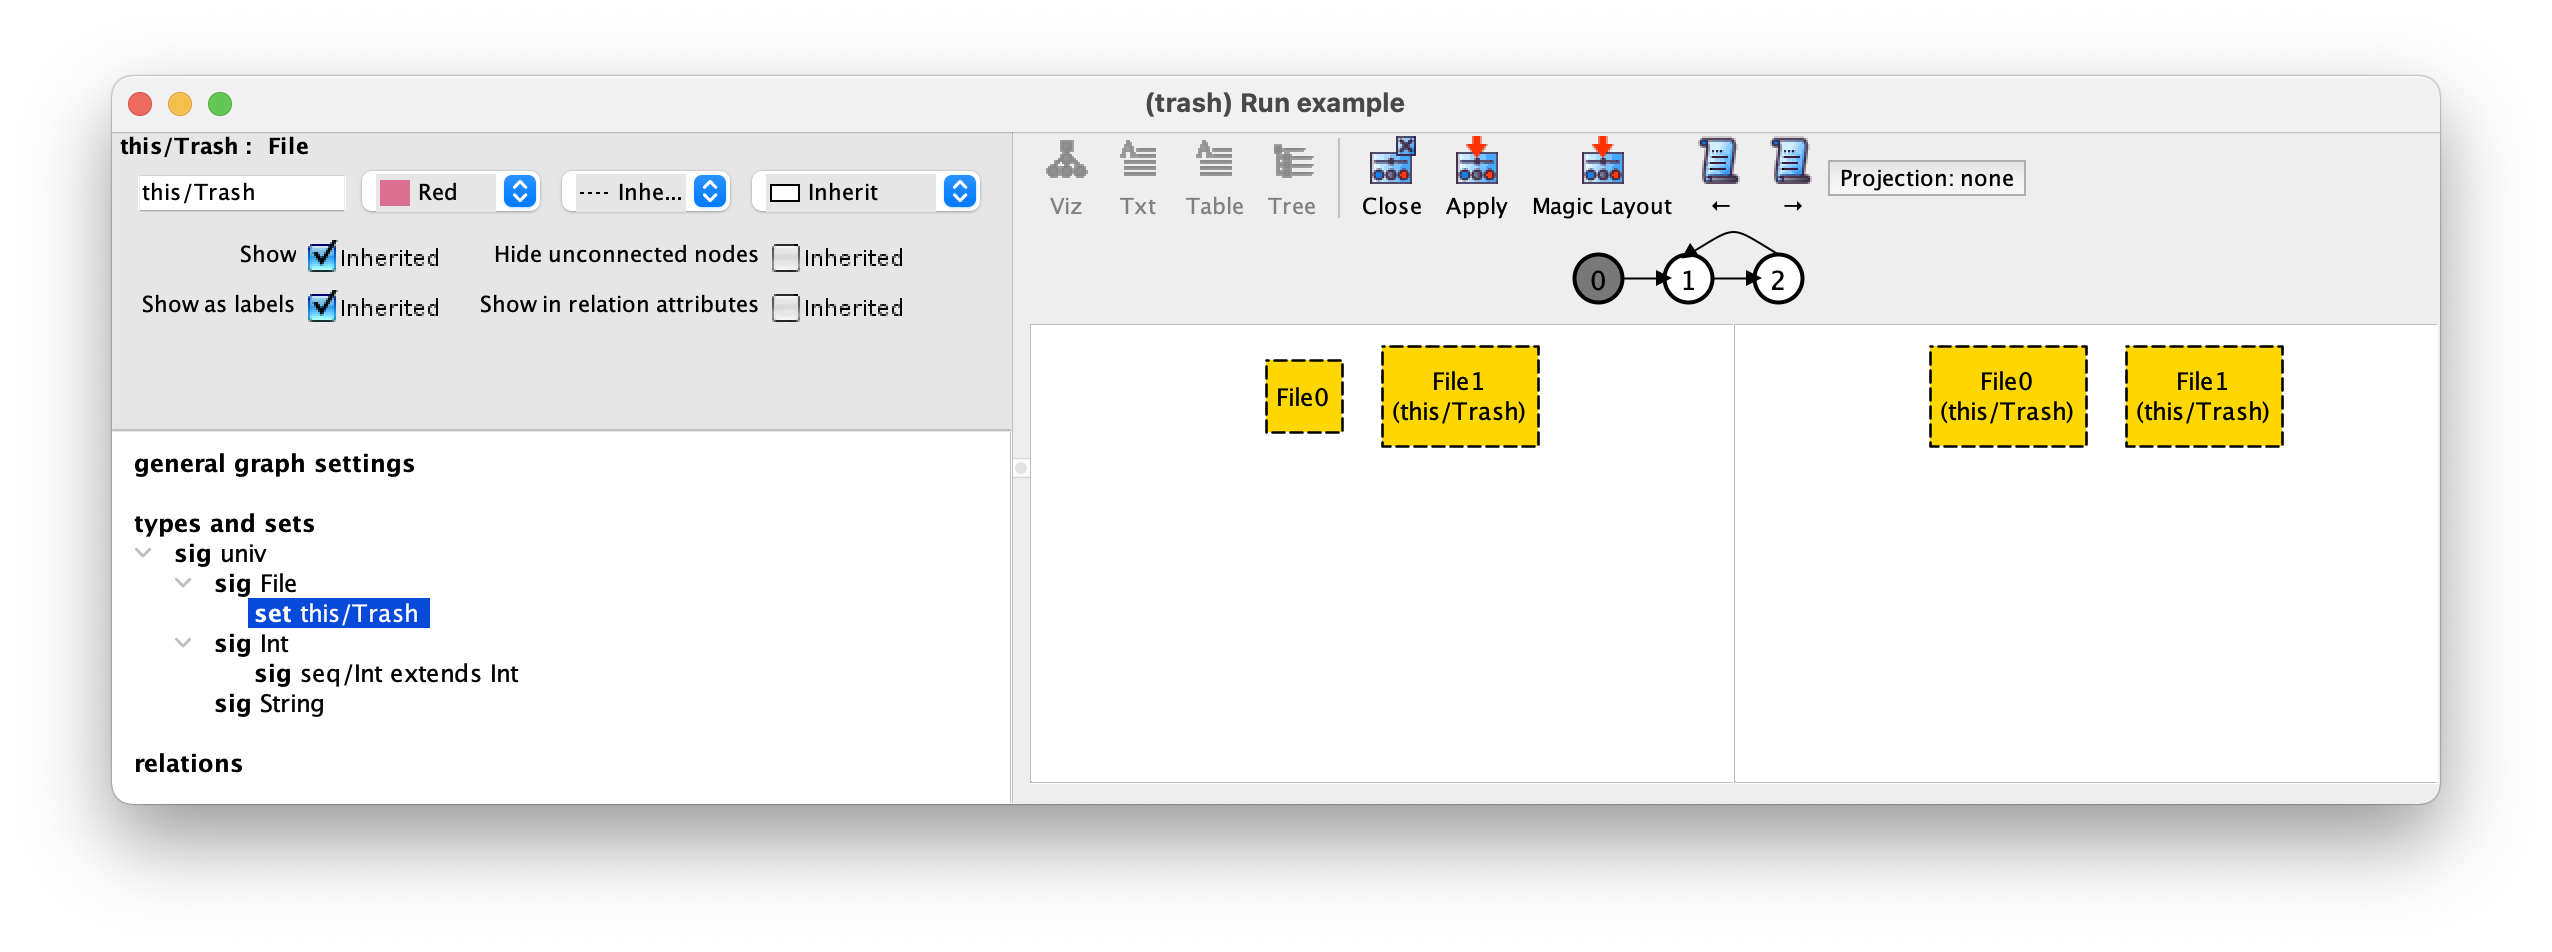Open general graph settings
2552x952 pixels.
point(274,464)
